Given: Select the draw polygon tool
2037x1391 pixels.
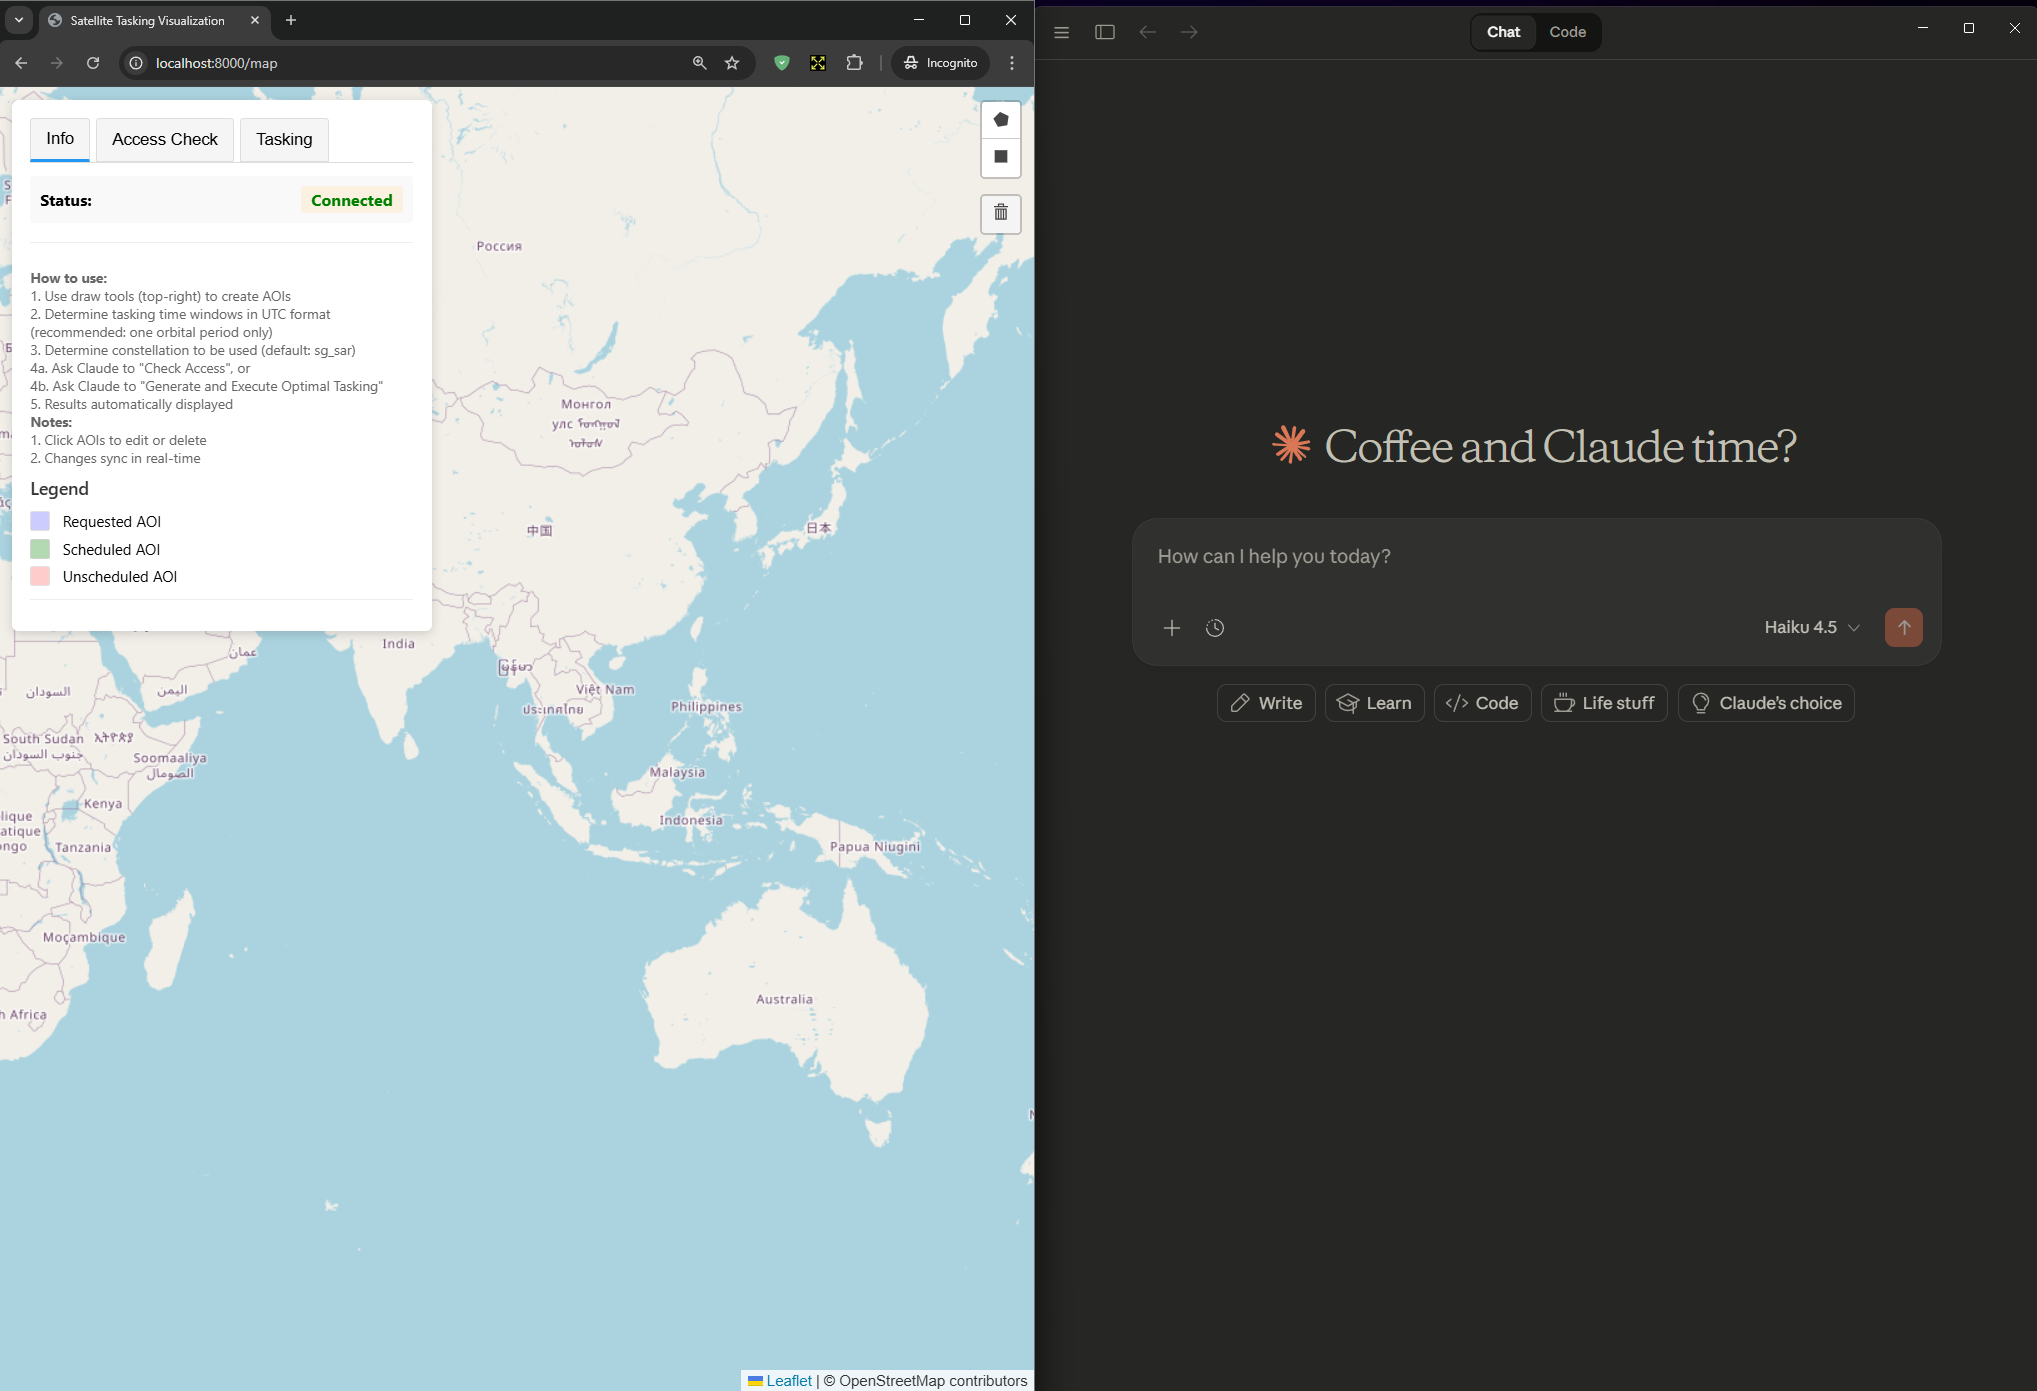Looking at the screenshot, I should tap(1000, 120).
